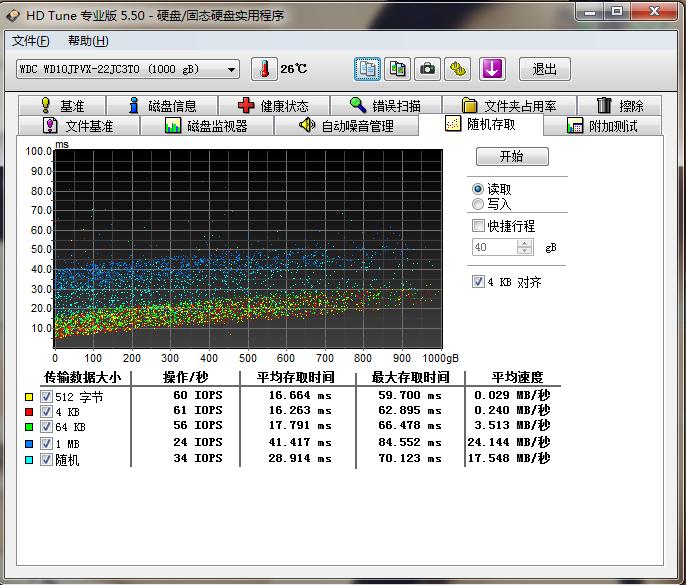Click the purple down-arrow minimize to tray icon
Screen dimensions: 686x585
coord(492,69)
